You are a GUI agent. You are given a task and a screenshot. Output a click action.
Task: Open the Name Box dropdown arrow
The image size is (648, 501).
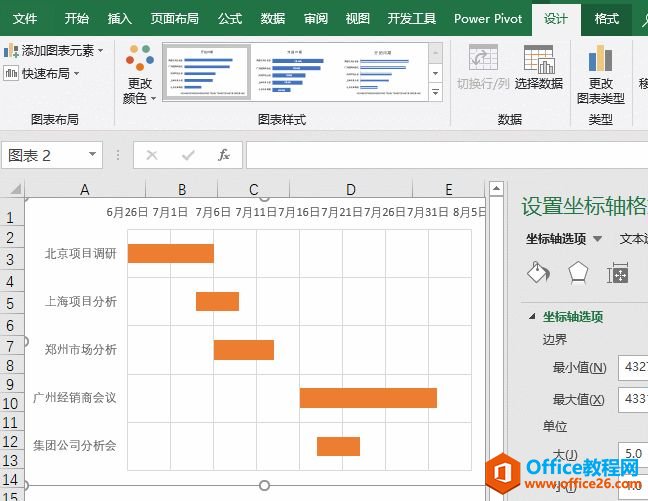click(x=92, y=155)
